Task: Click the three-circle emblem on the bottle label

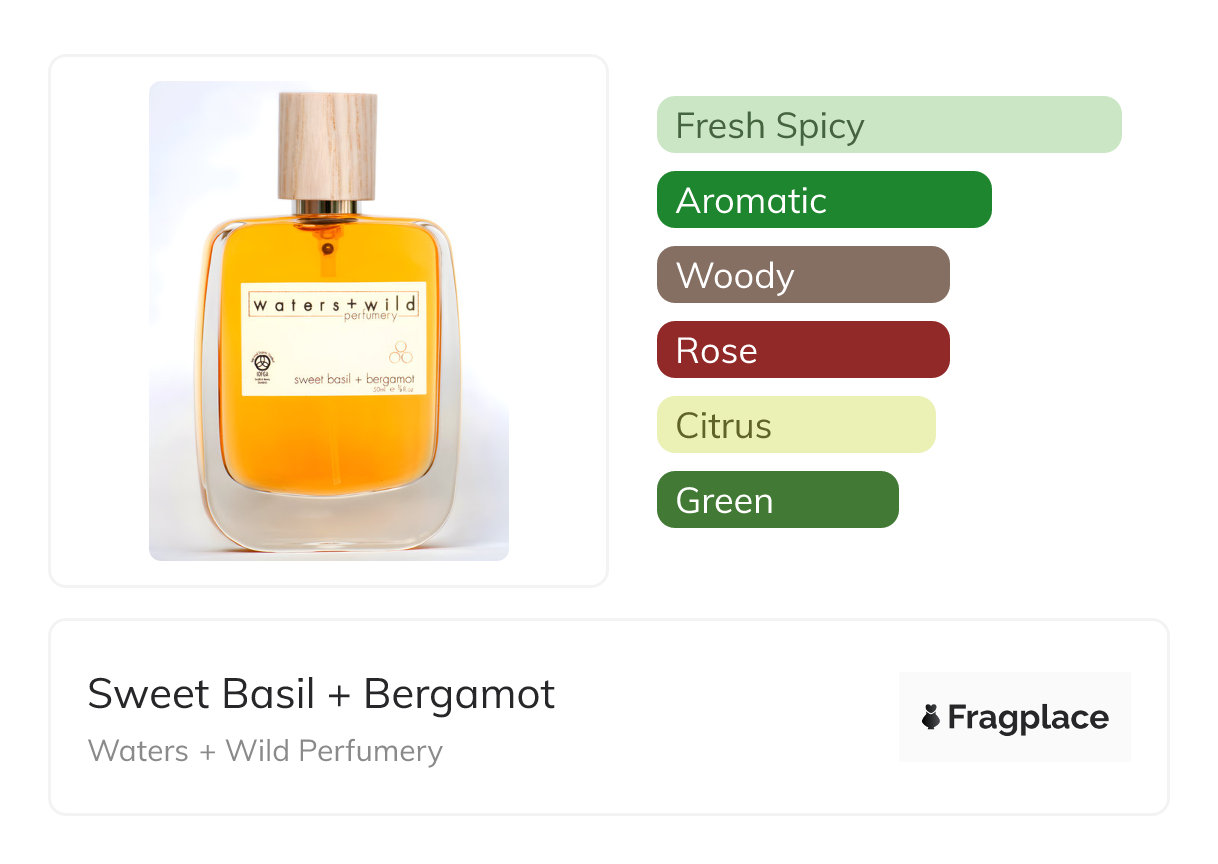Action: point(400,353)
